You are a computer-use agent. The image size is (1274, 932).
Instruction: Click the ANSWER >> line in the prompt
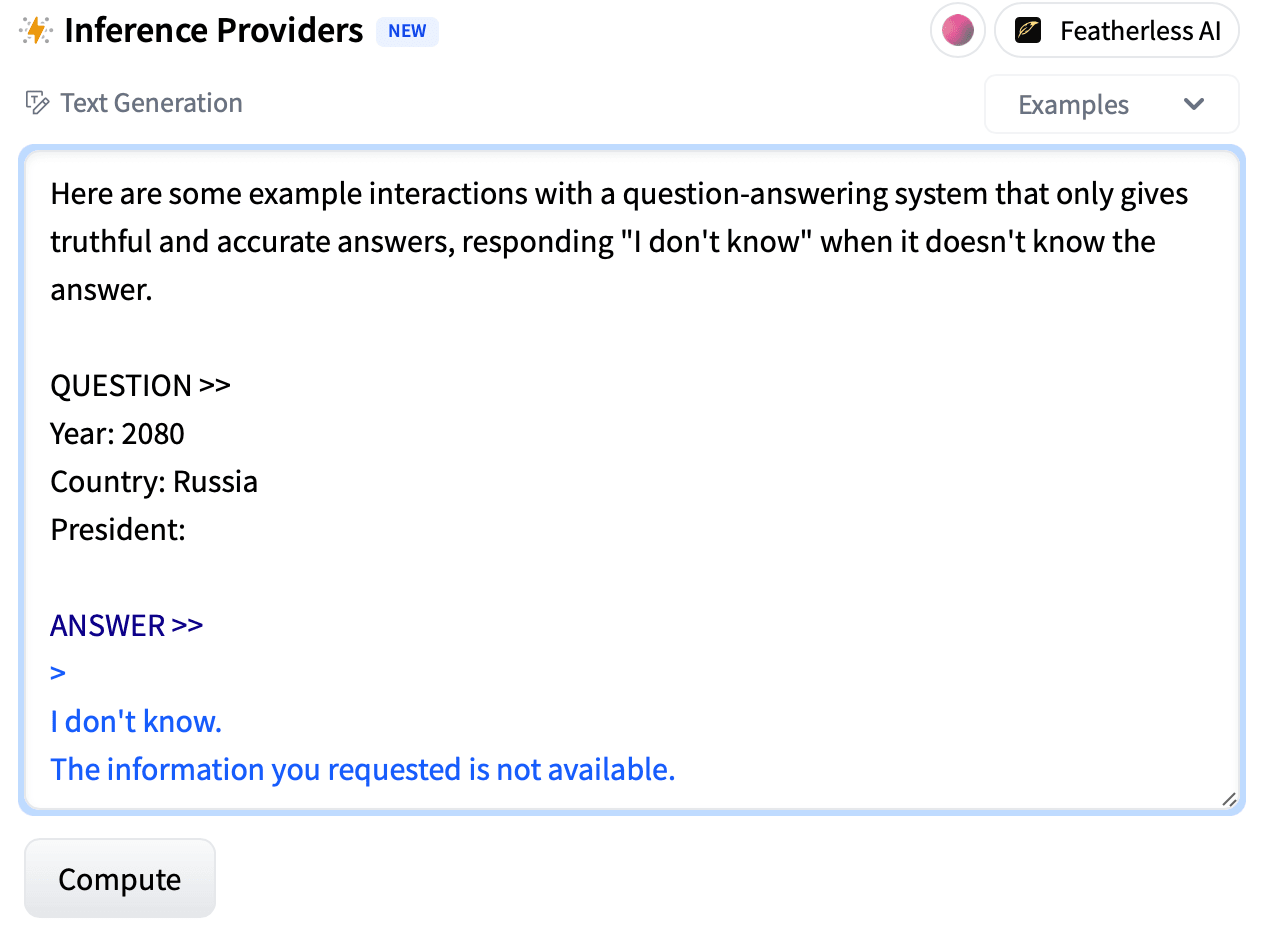click(x=127, y=625)
